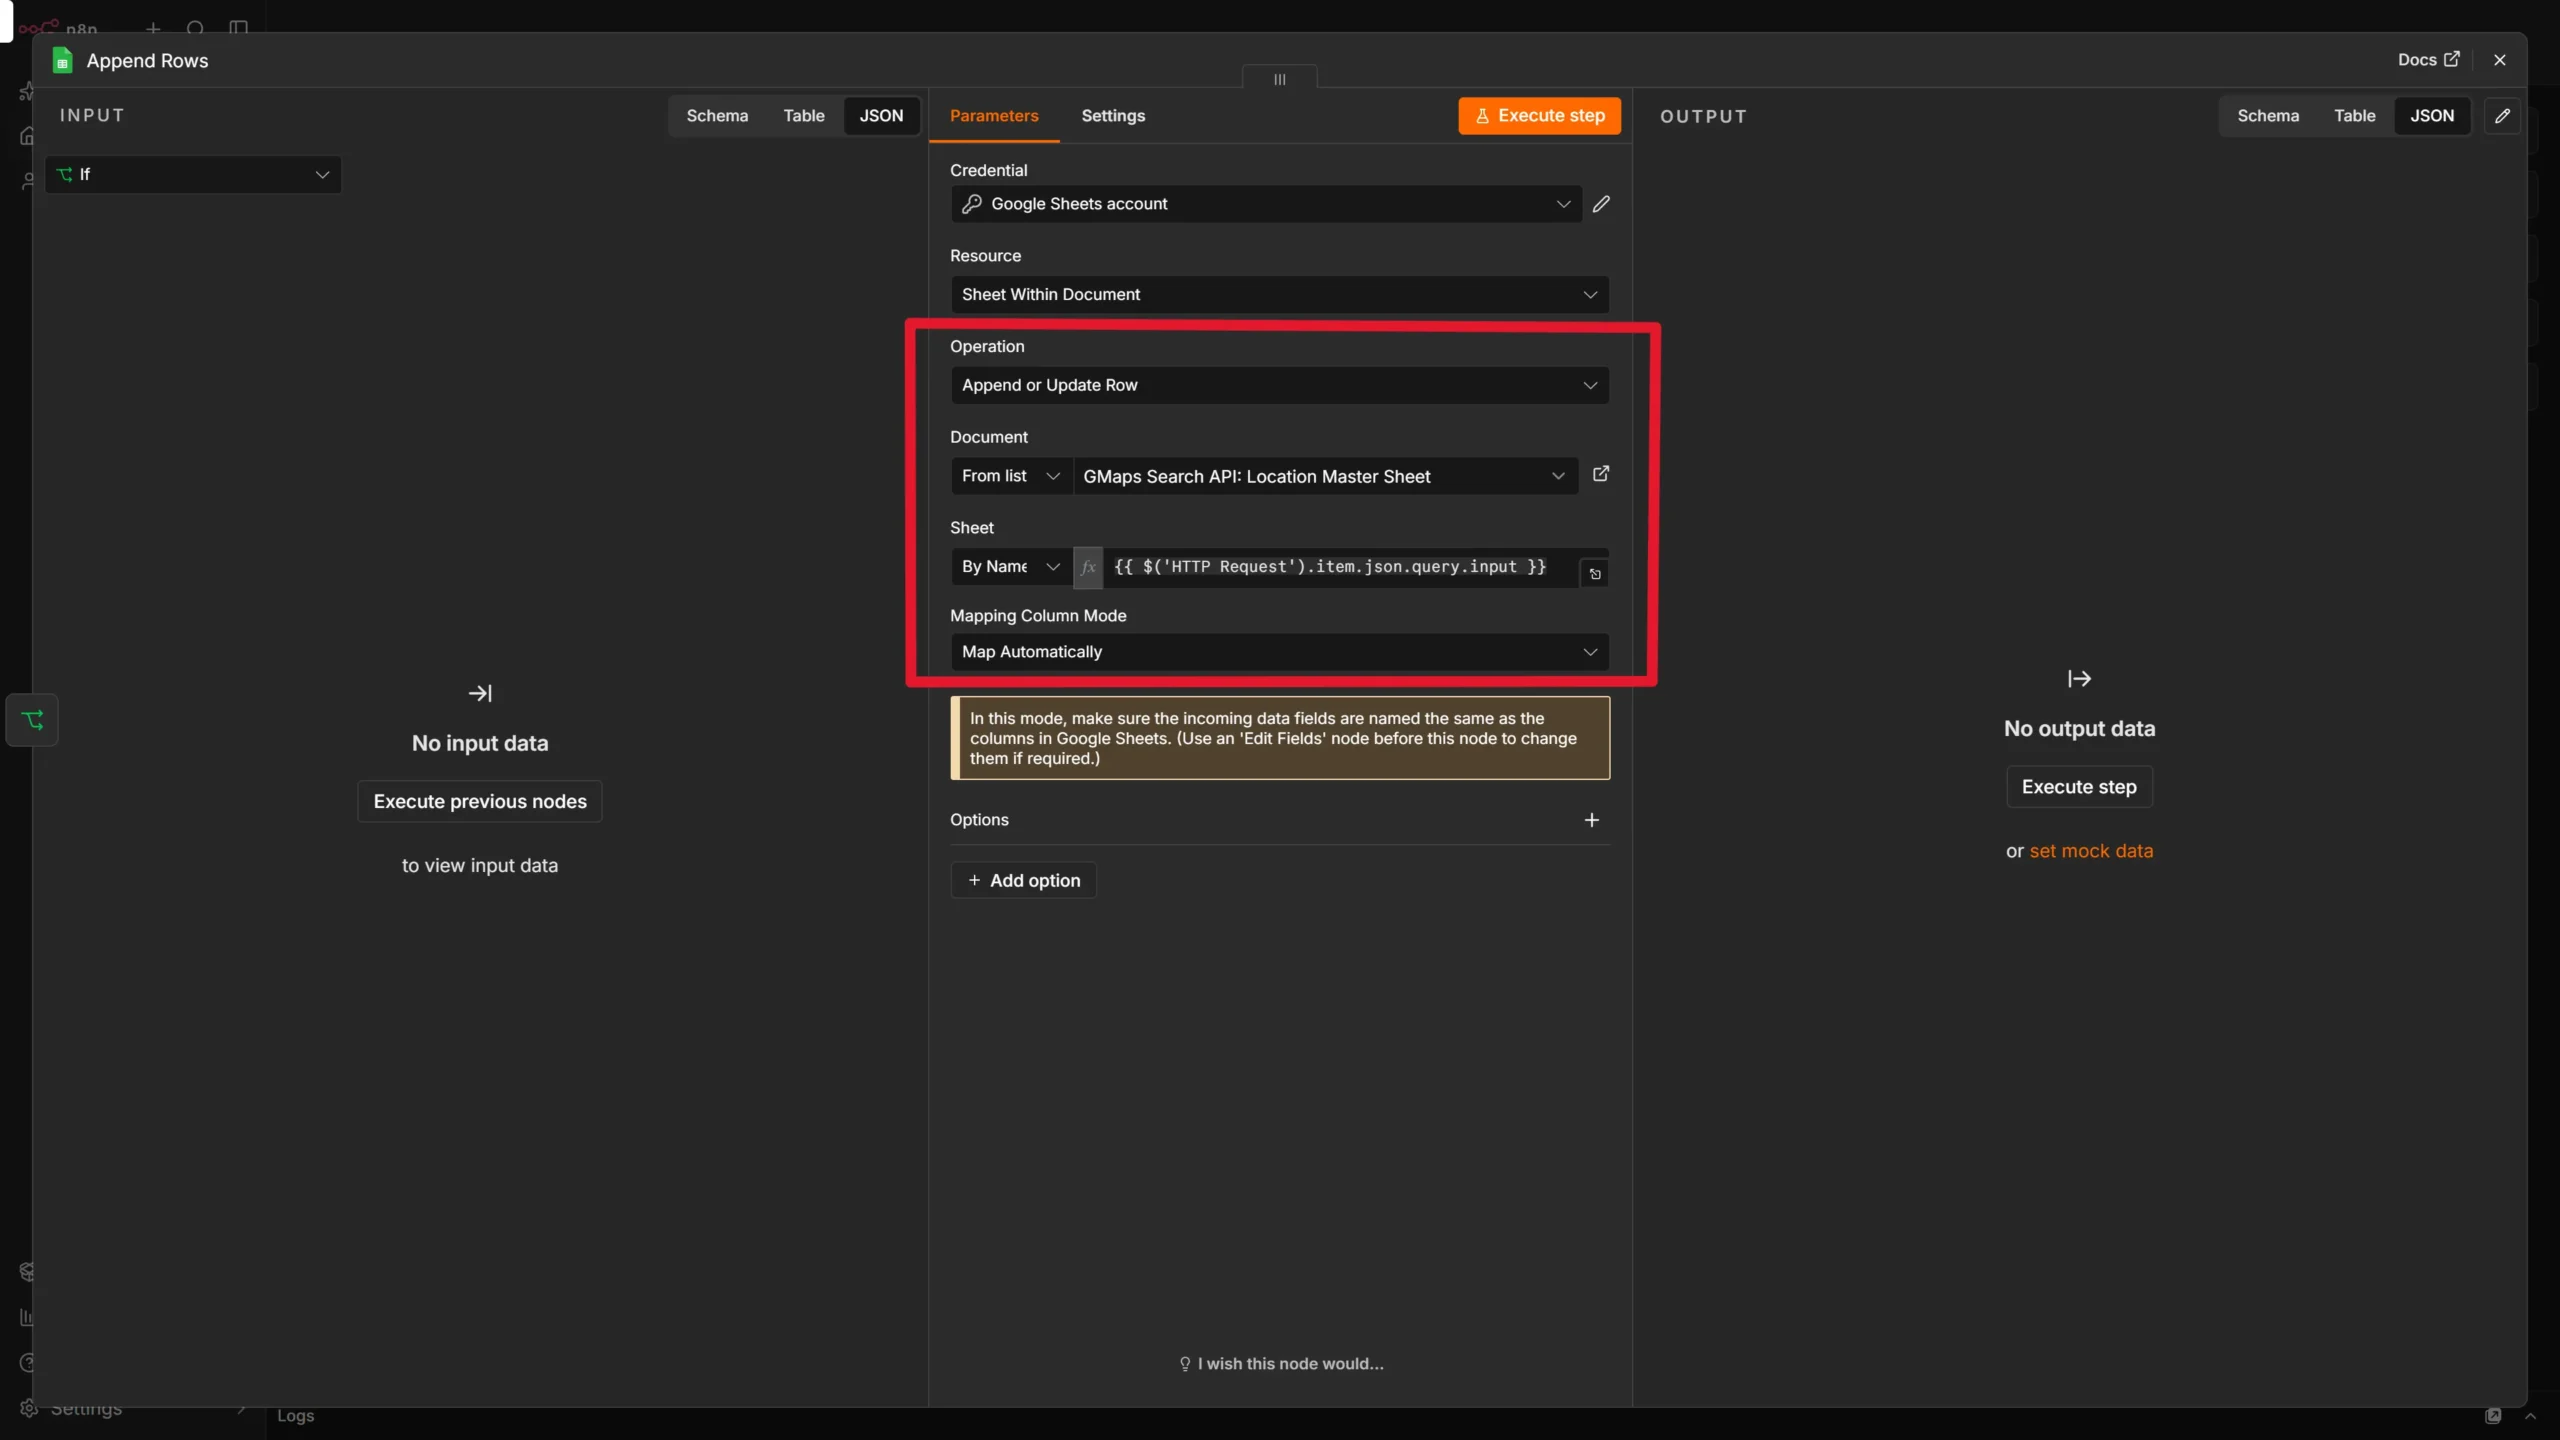Open Mapping Column Mode dropdown

tap(1280, 652)
